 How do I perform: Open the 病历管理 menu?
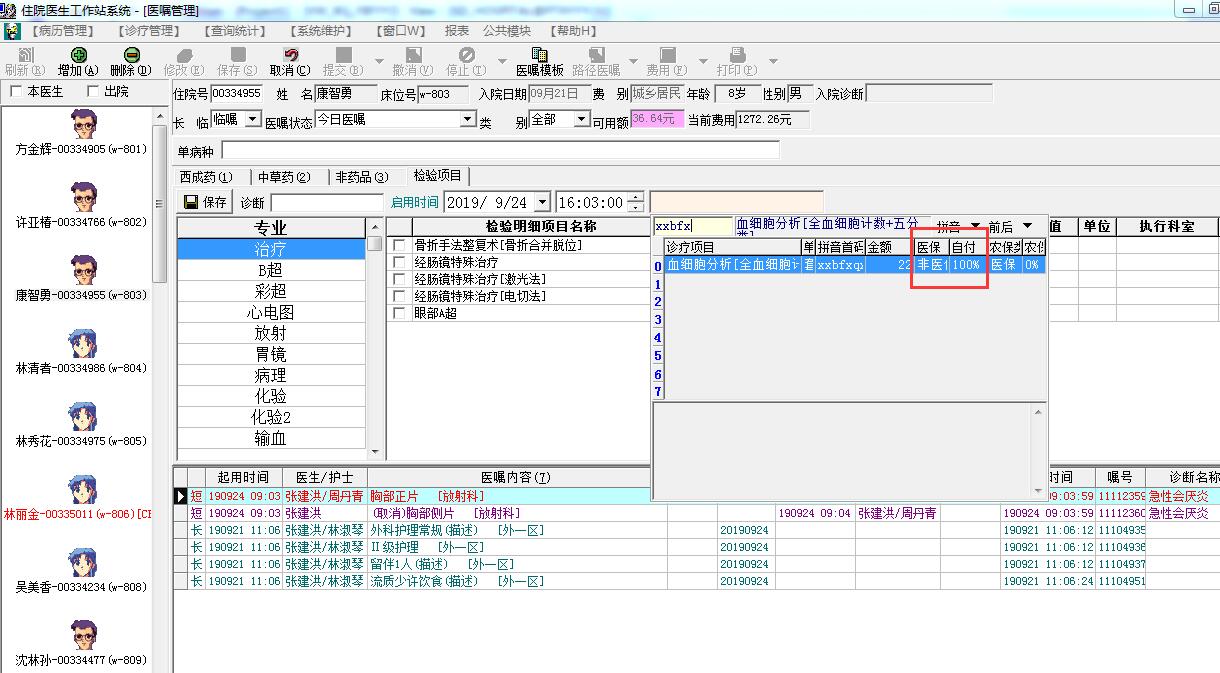click(63, 31)
